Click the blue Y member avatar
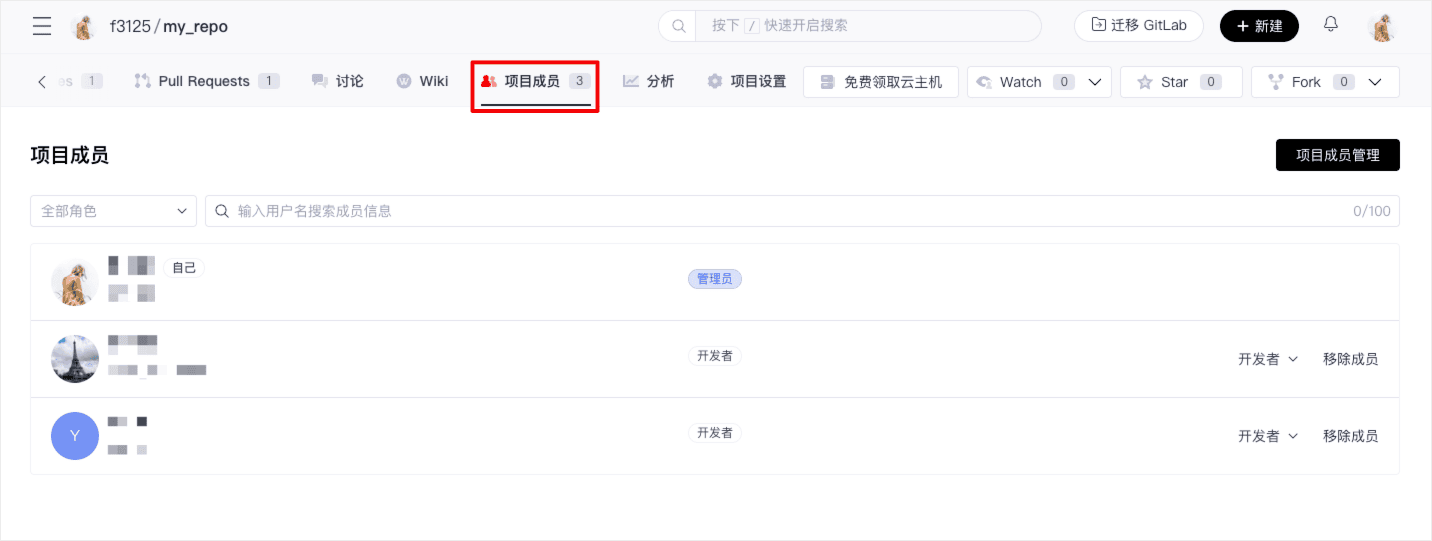Viewport: 1432px width, 541px height. pyautogui.click(x=75, y=436)
